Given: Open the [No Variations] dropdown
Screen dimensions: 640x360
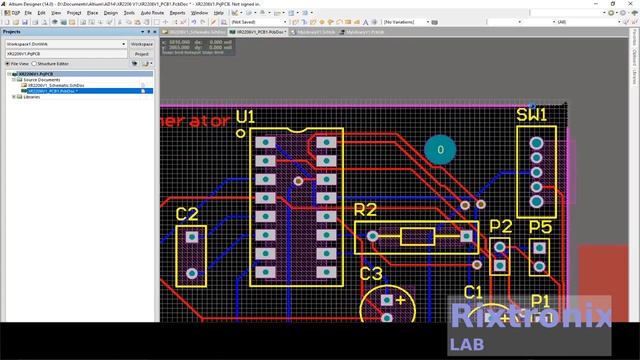Looking at the screenshot, I should click(x=428, y=22).
